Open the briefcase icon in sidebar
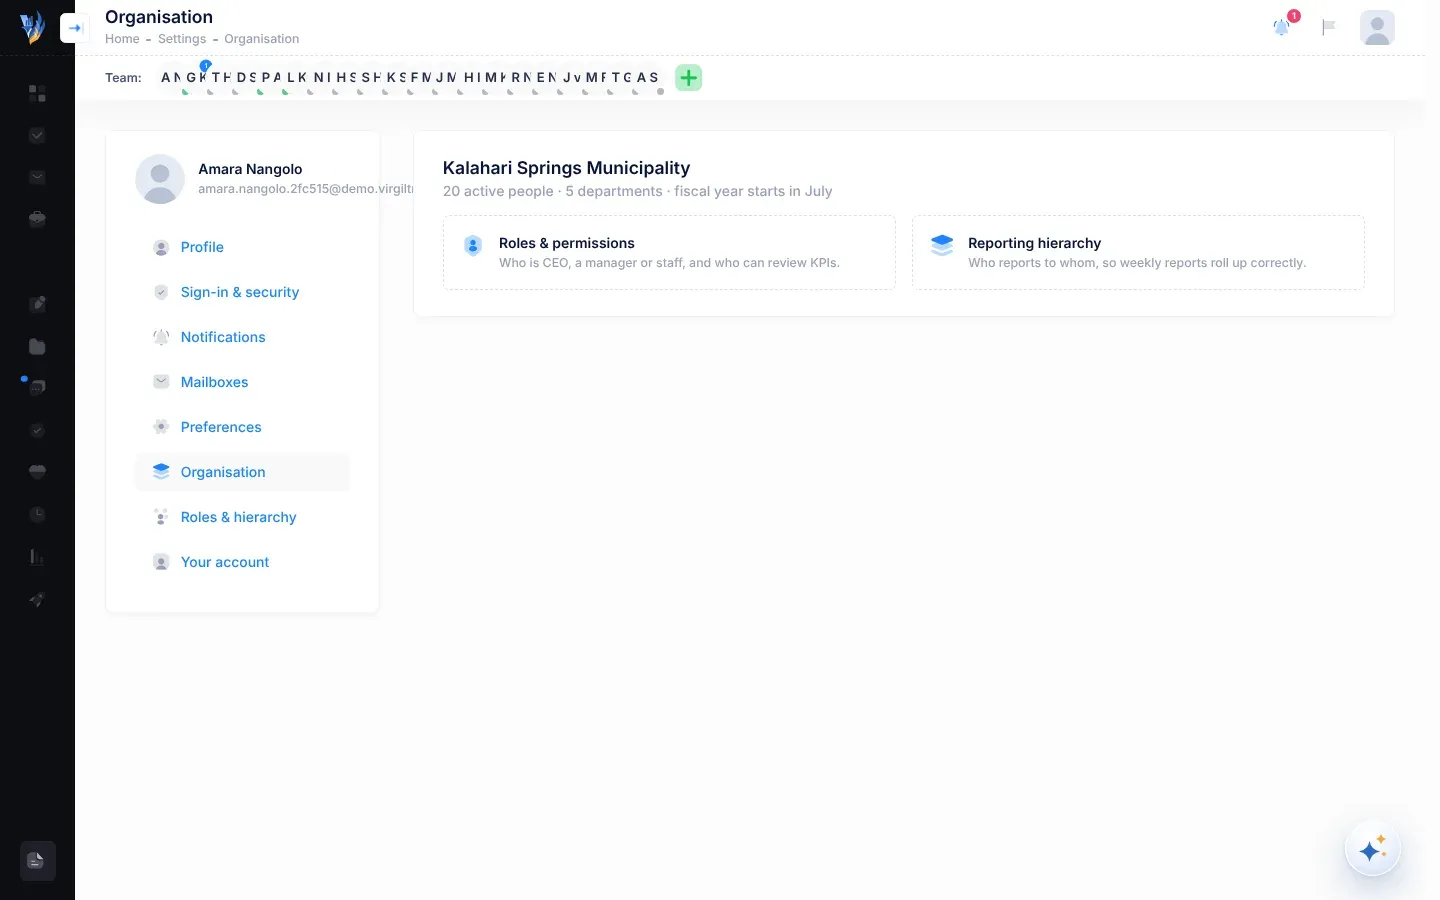Image resolution: width=1440 pixels, height=900 pixels. (37, 219)
